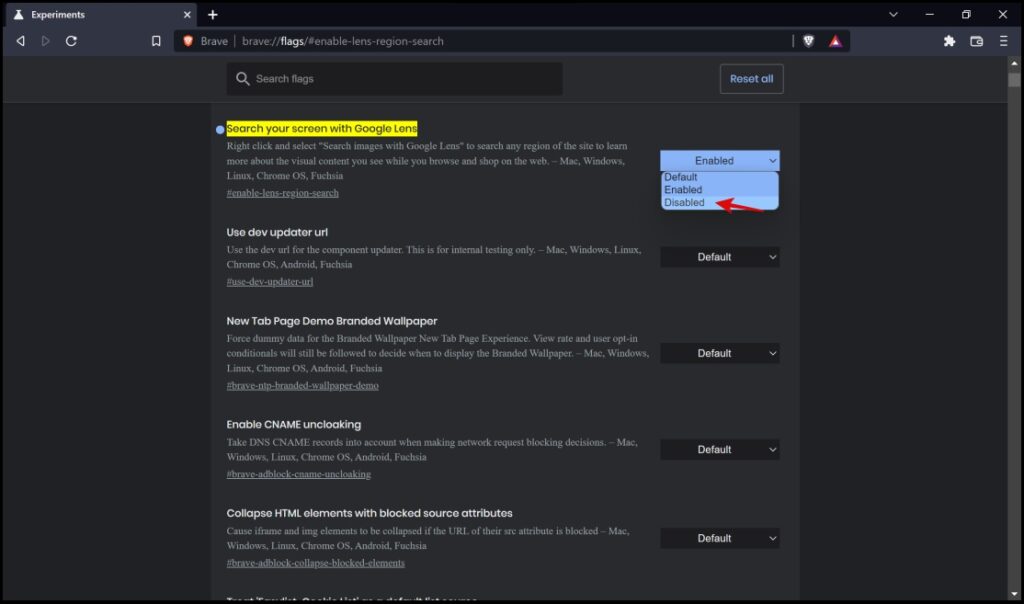Viewport: 1024px width, 604px height.
Task: Open Brave Shields lion icon
Action: click(x=808, y=41)
